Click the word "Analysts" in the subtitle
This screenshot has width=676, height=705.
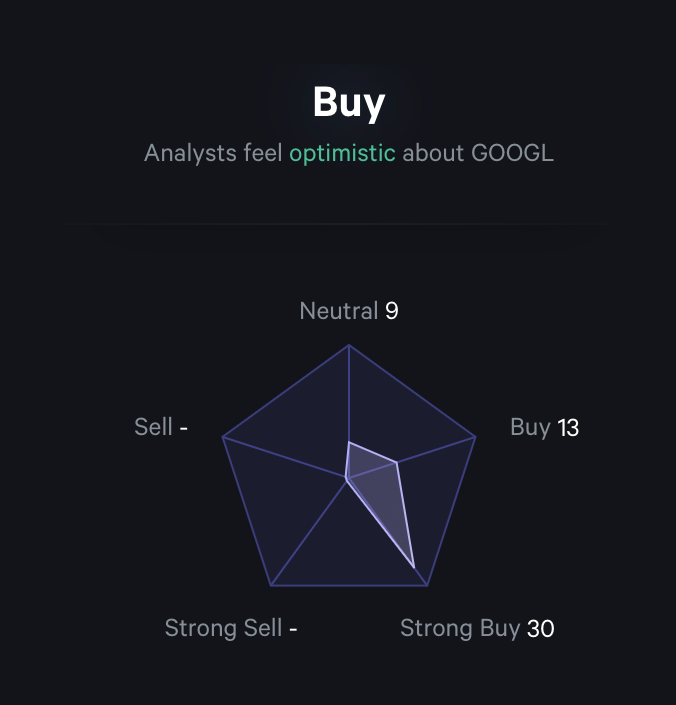pyautogui.click(x=189, y=153)
